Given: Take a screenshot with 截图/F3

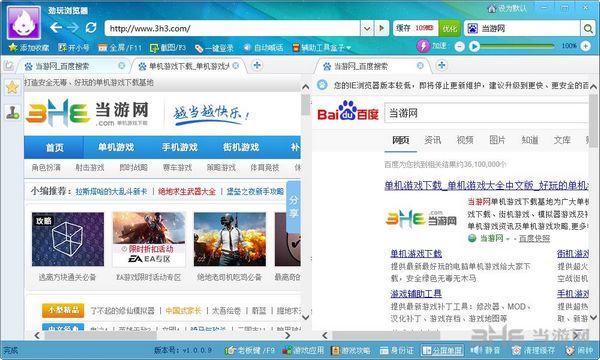Looking at the screenshot, I should (168, 47).
